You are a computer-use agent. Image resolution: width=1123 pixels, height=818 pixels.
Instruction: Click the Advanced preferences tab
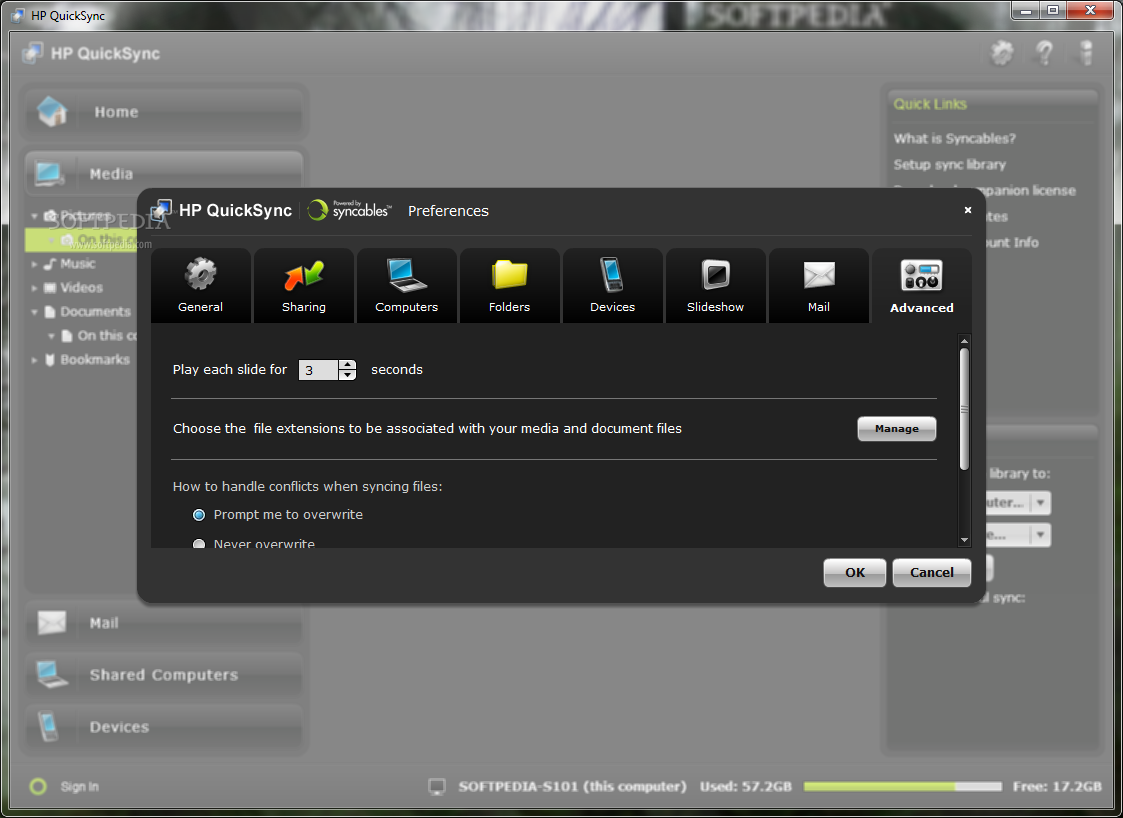[922, 286]
